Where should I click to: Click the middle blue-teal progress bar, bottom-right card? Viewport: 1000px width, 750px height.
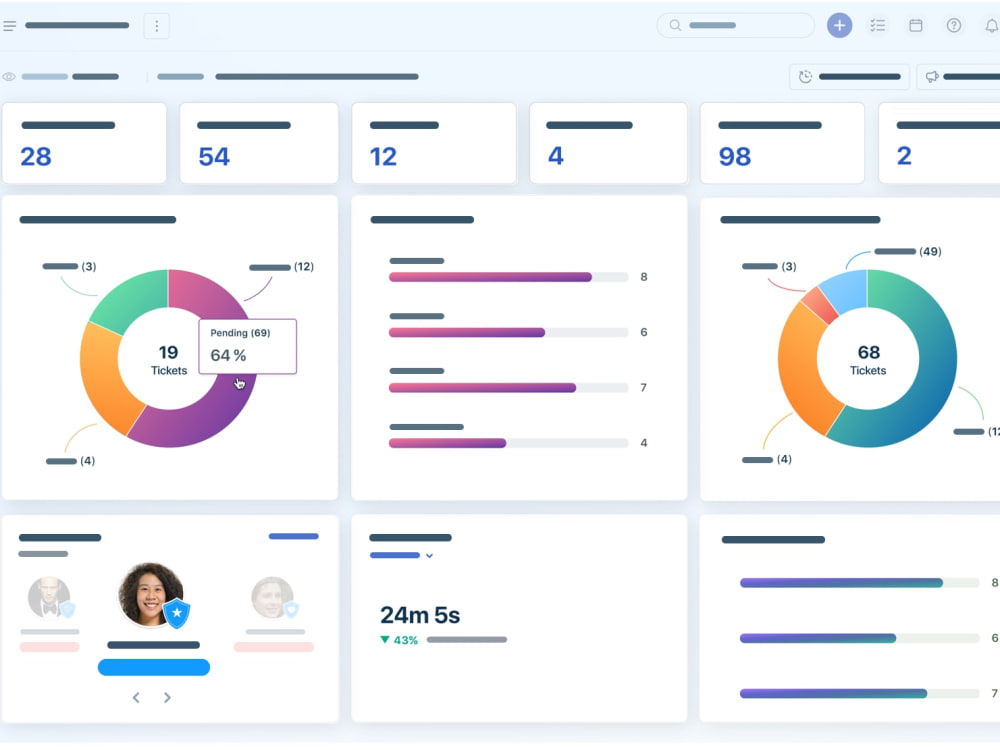click(859, 638)
